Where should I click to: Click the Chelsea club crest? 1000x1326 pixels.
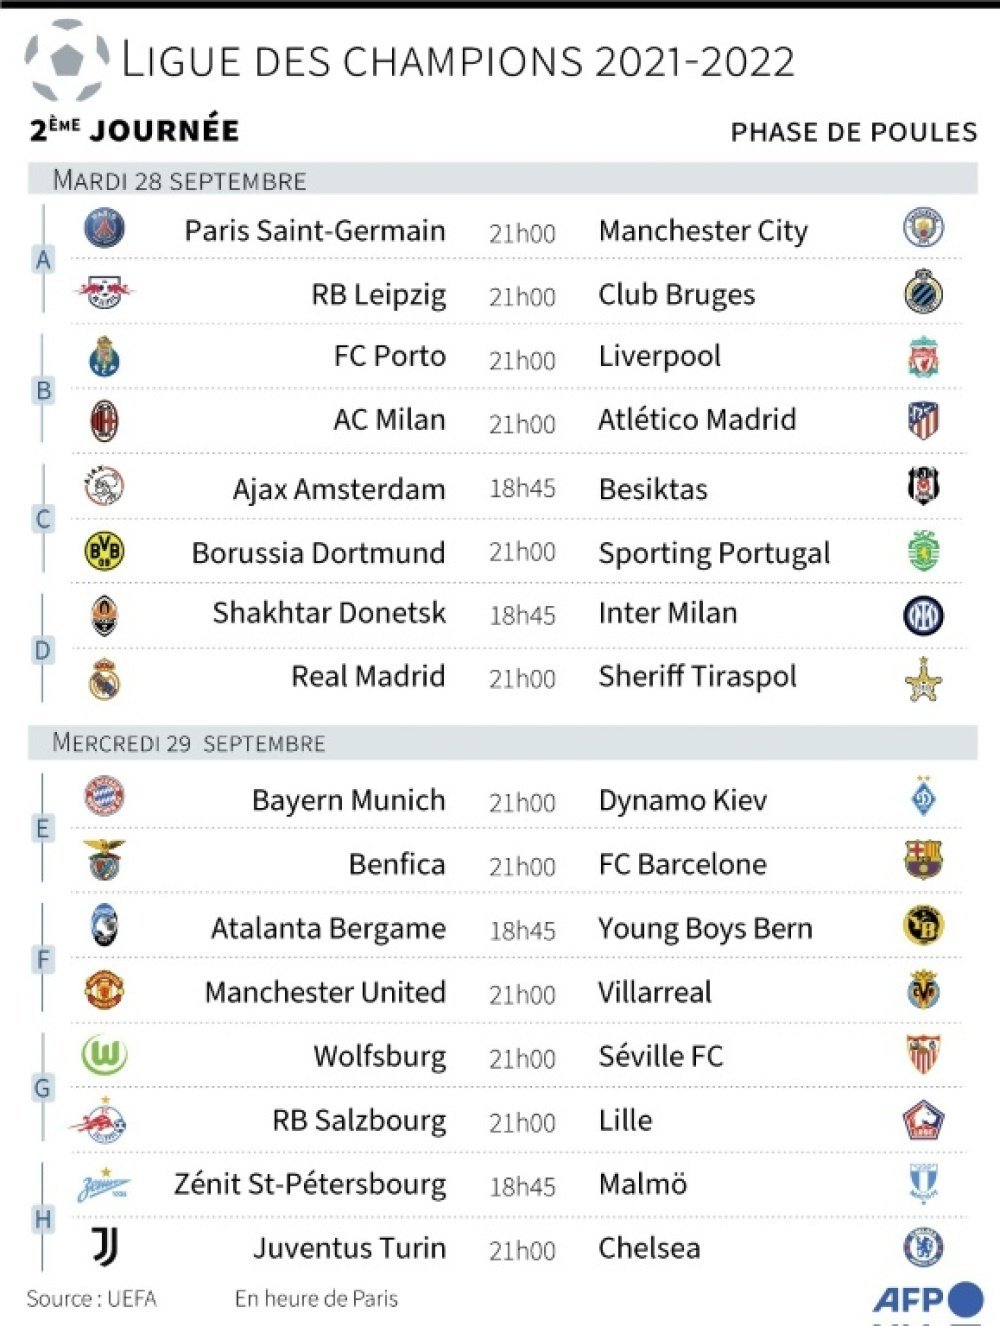923,1246
